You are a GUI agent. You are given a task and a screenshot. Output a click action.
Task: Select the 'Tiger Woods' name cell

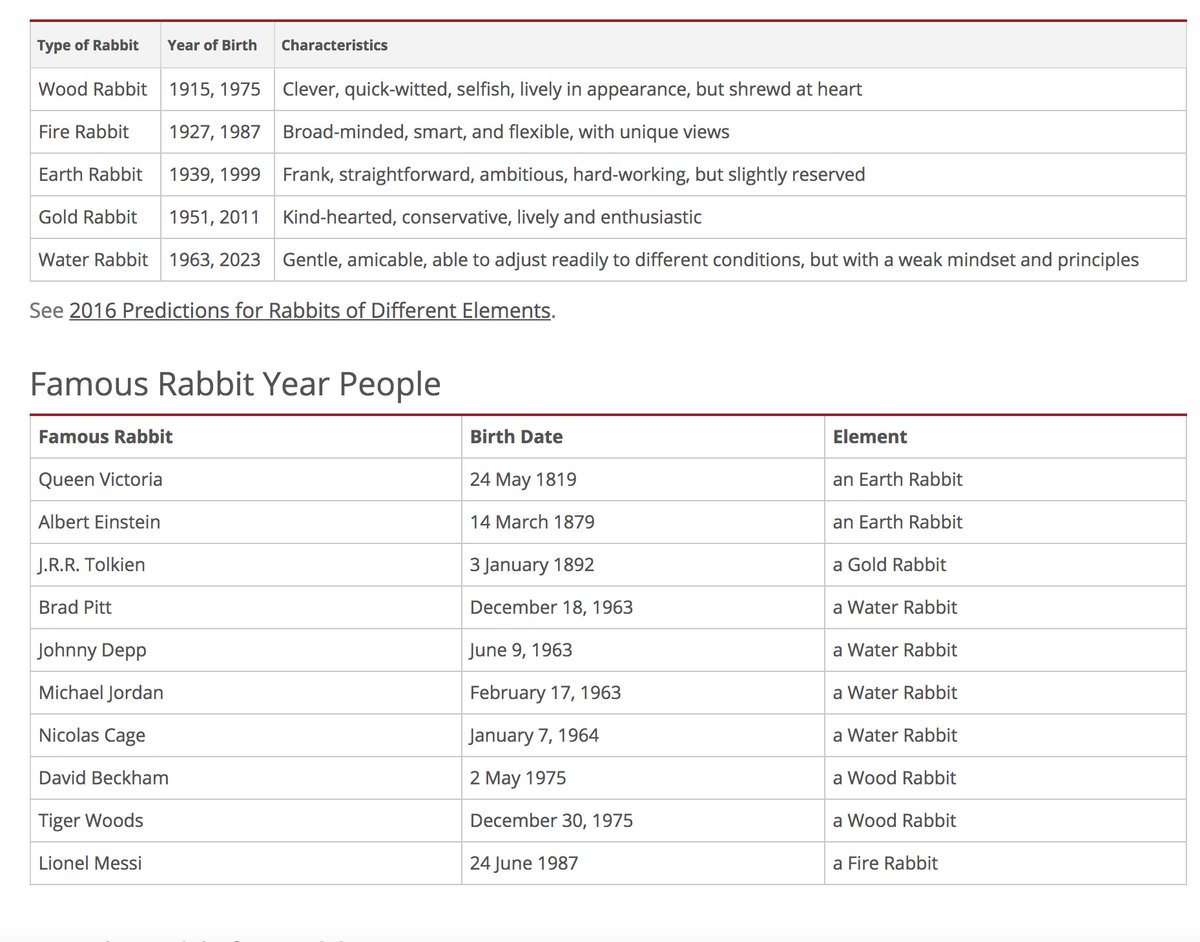click(245, 820)
